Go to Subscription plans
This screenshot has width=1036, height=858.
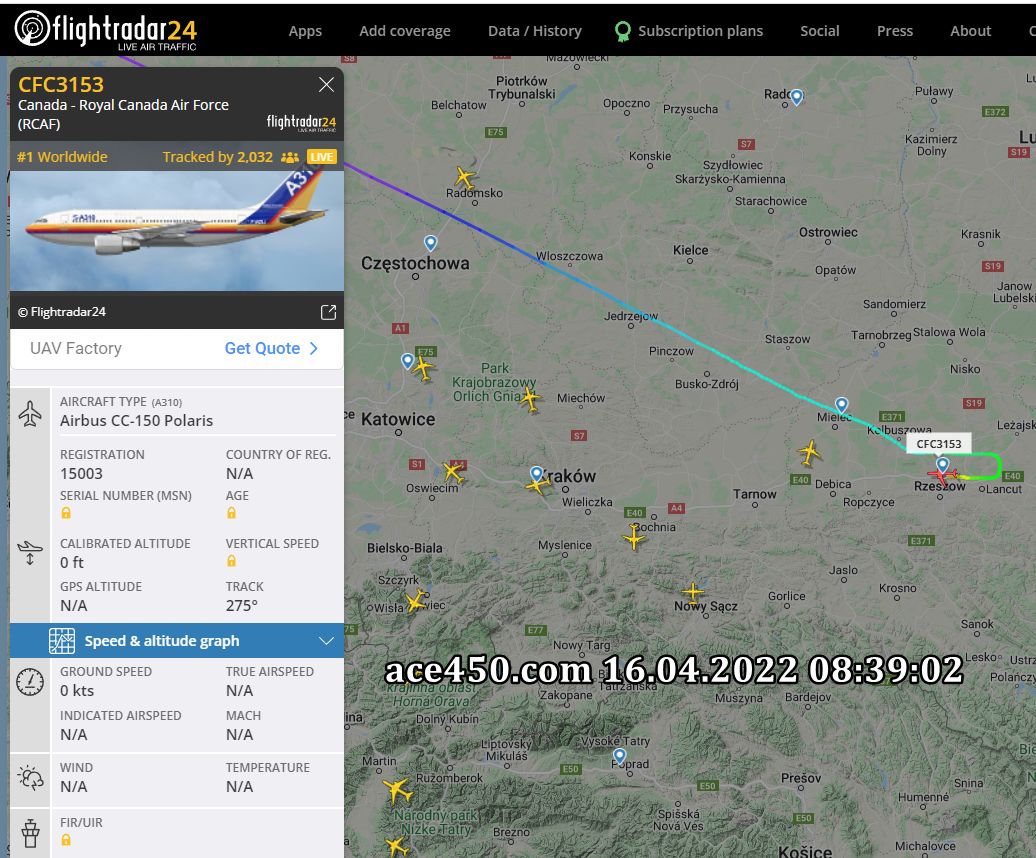(689, 31)
